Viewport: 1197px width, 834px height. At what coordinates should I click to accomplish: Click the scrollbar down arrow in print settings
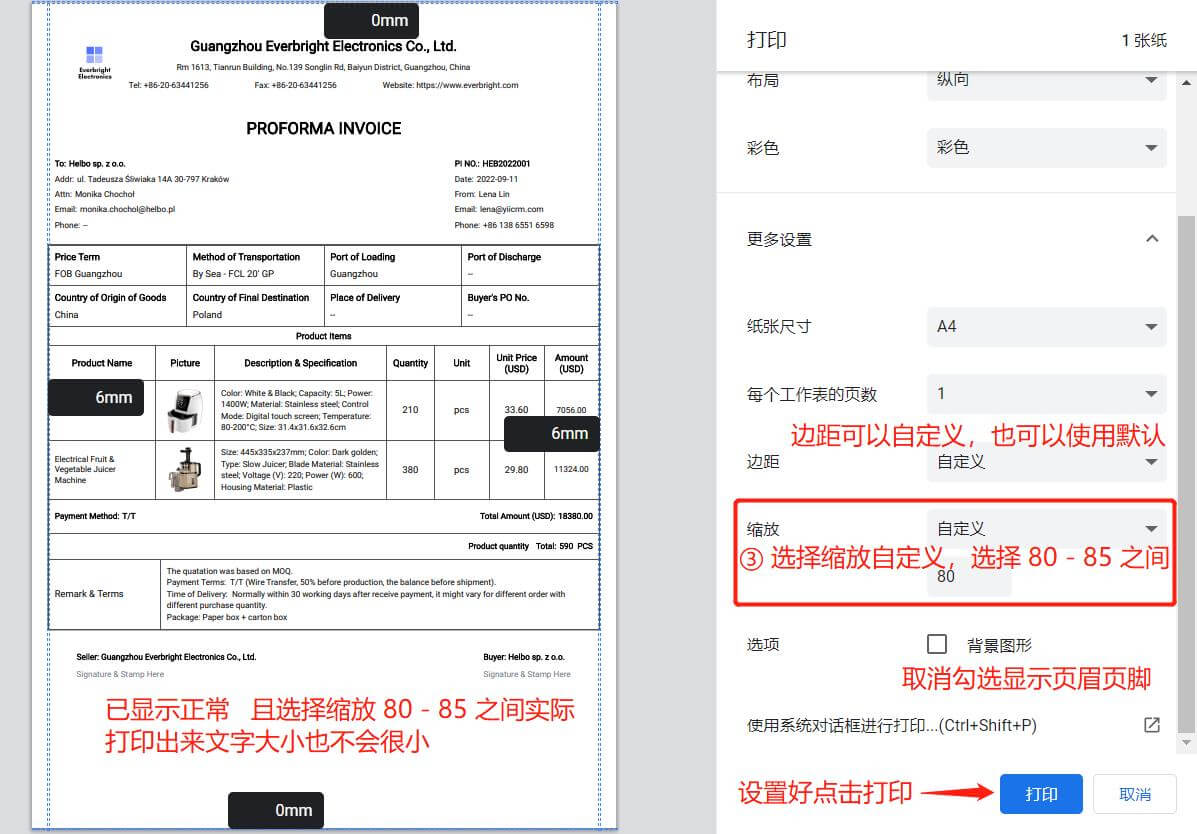tap(1186, 742)
